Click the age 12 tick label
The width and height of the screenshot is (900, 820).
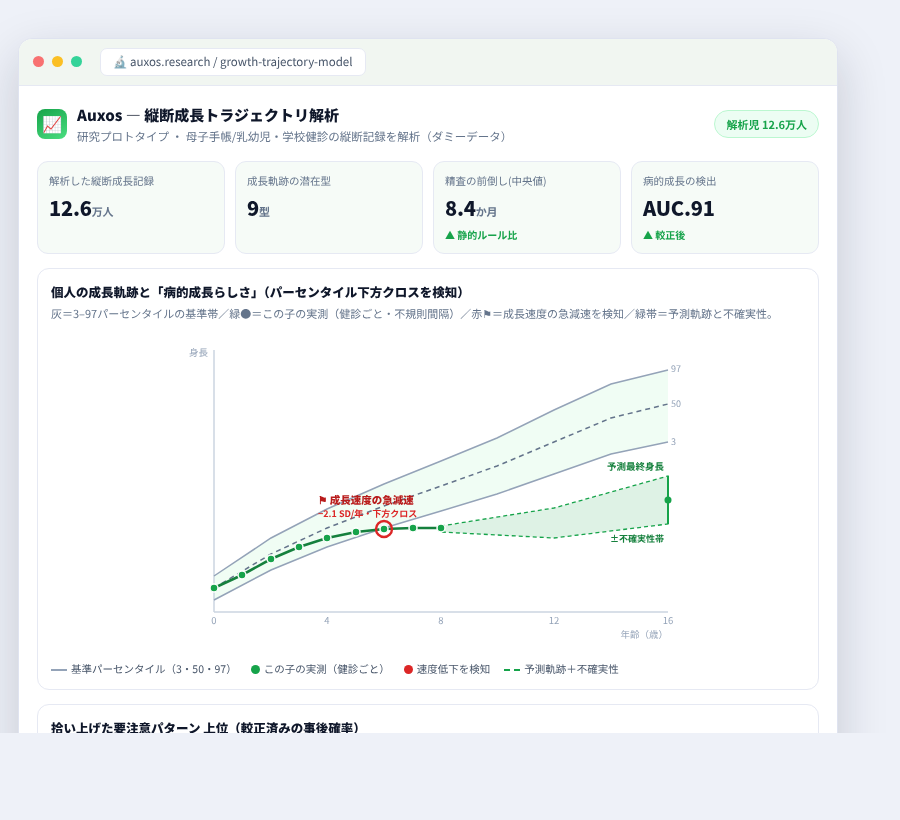point(554,621)
